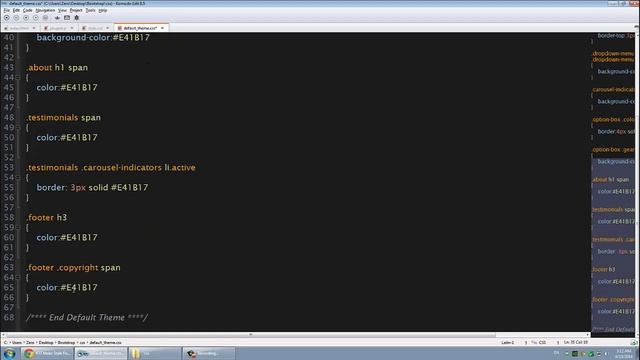This screenshot has width=640, height=360.
Task: Click the Komodo Edit taskbar button
Action: click(101, 353)
